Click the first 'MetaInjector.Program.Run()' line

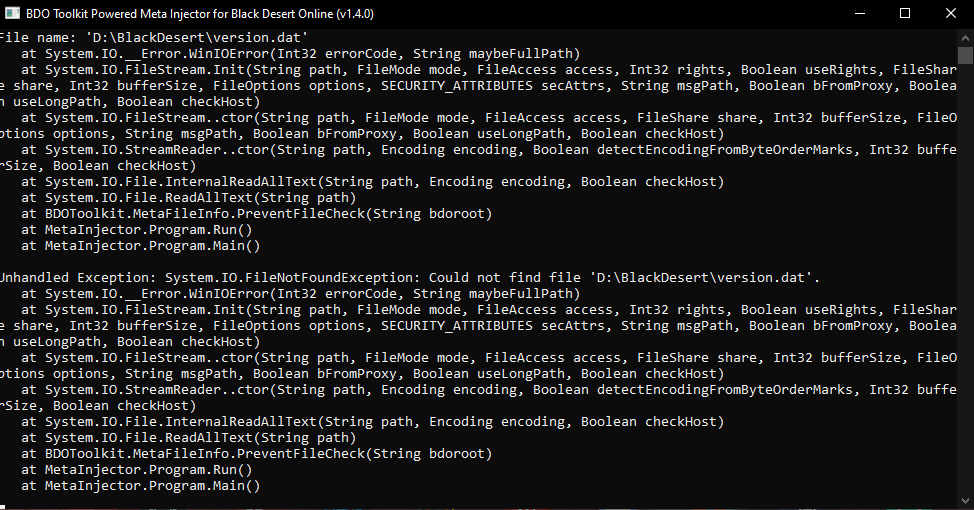[148, 229]
